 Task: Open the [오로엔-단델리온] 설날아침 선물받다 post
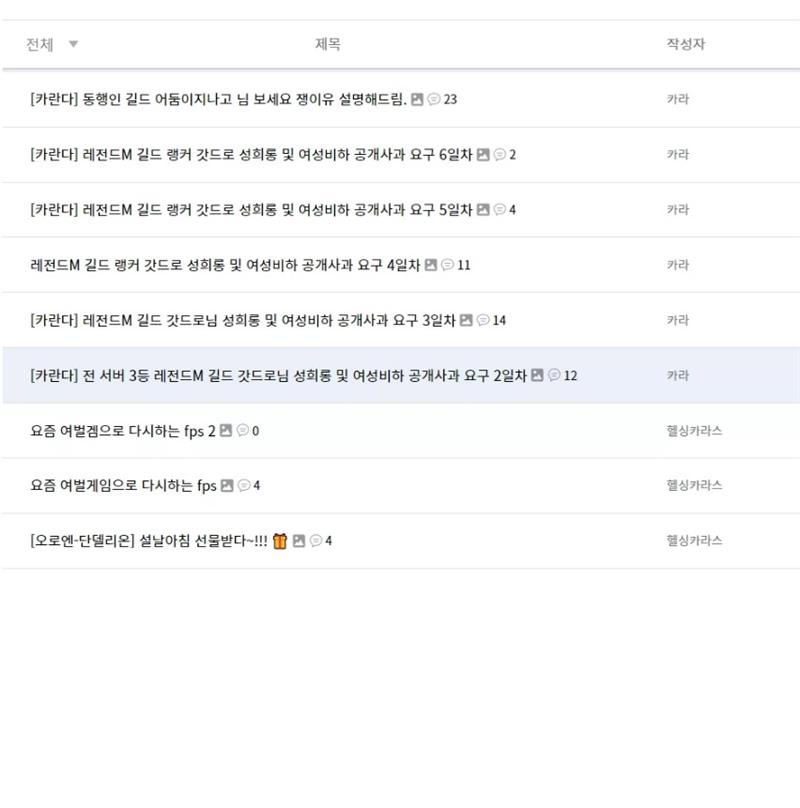149,541
